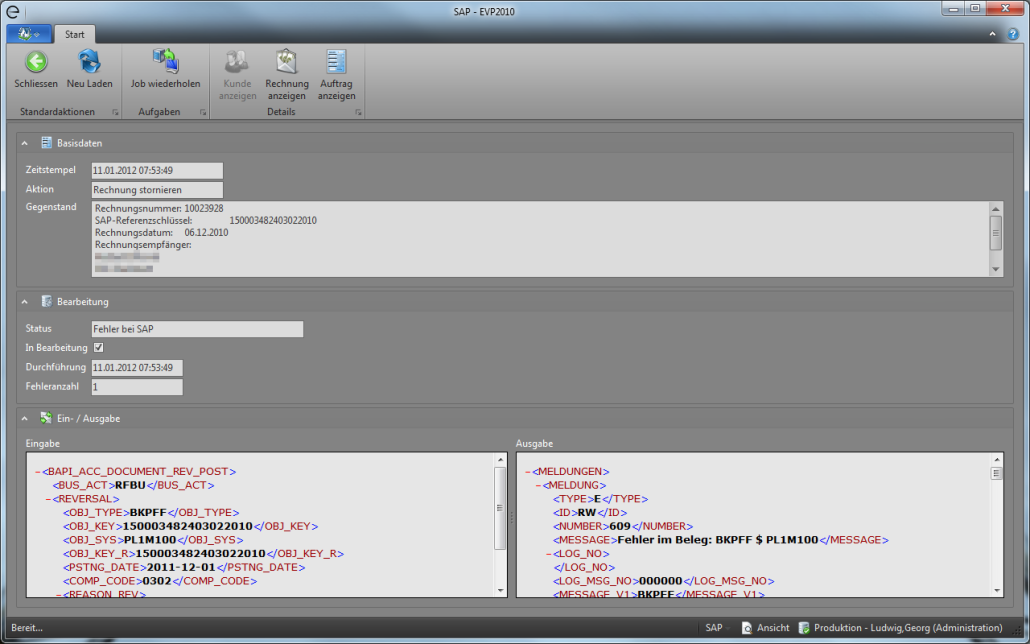Click the ID value RW in Ausgabe
Image resolution: width=1030 pixels, height=644 pixels.
pyautogui.click(x=587, y=513)
